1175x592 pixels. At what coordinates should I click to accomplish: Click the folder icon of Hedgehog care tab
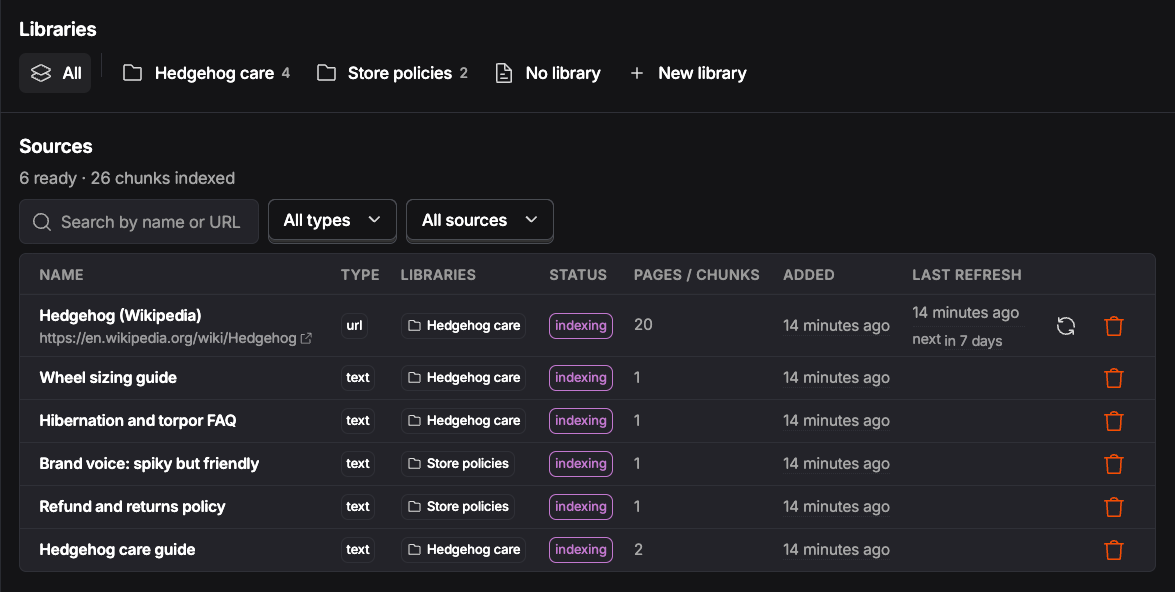point(133,73)
